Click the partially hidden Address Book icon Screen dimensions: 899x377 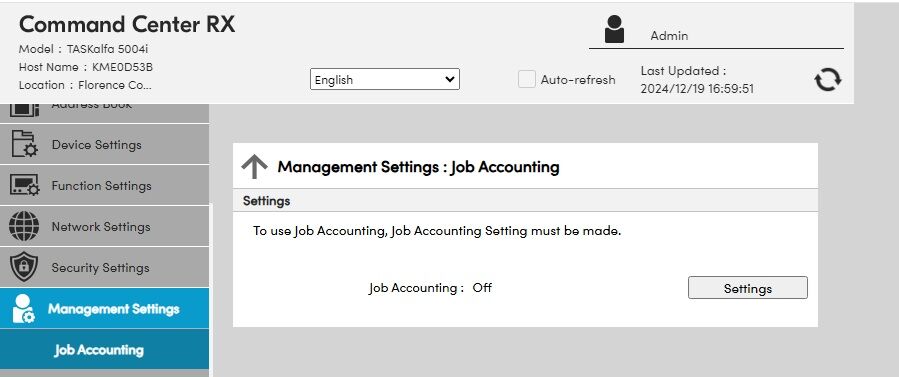pos(24,109)
